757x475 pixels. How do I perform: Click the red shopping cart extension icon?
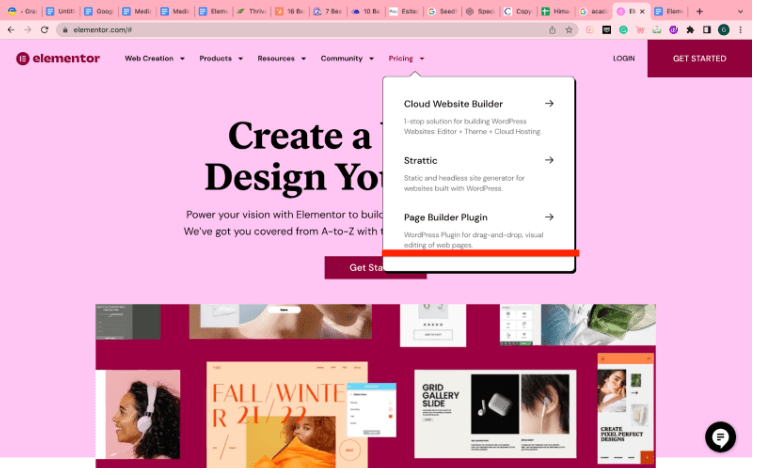(640, 30)
